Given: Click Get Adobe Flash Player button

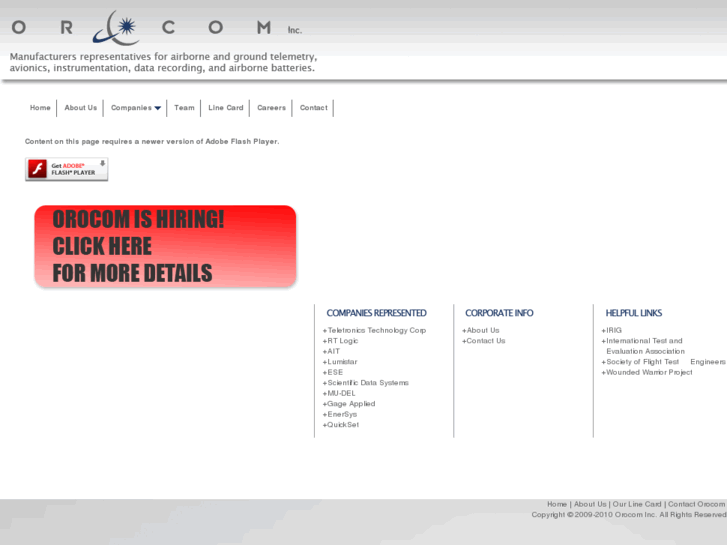Looking at the screenshot, I should (x=66, y=169).
